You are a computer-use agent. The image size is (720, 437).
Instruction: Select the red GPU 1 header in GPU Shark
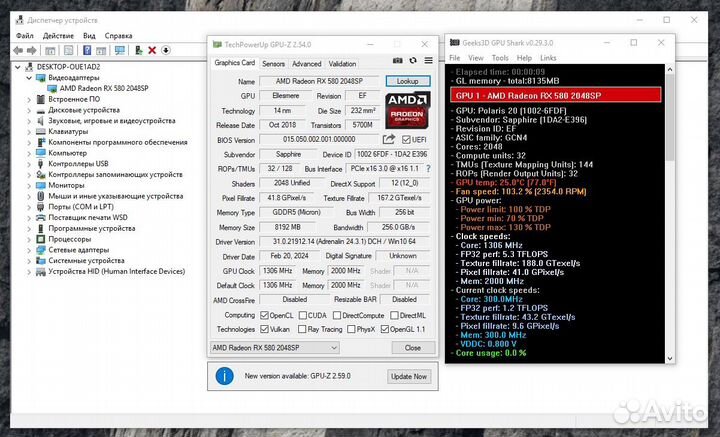tap(556, 95)
